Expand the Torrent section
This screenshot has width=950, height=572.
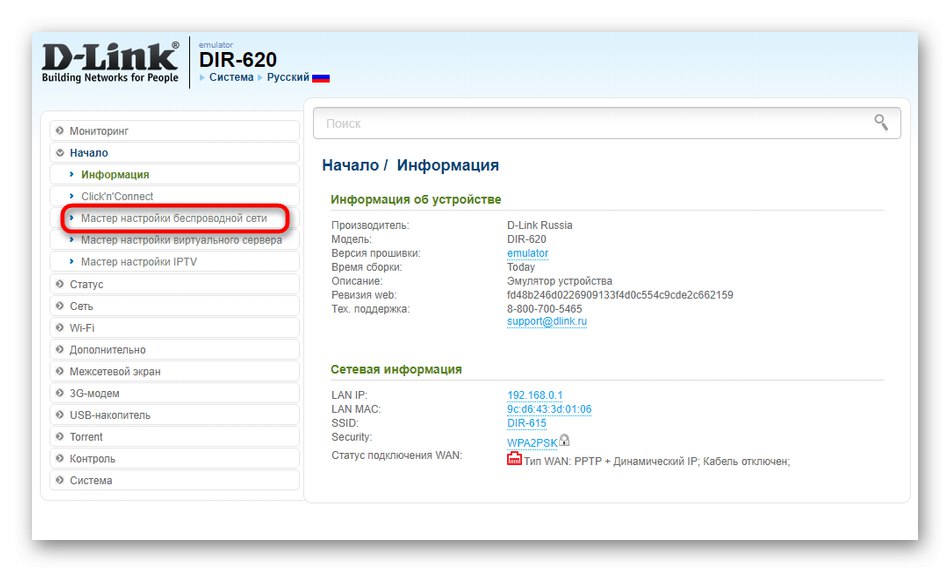pyautogui.click(x=174, y=437)
